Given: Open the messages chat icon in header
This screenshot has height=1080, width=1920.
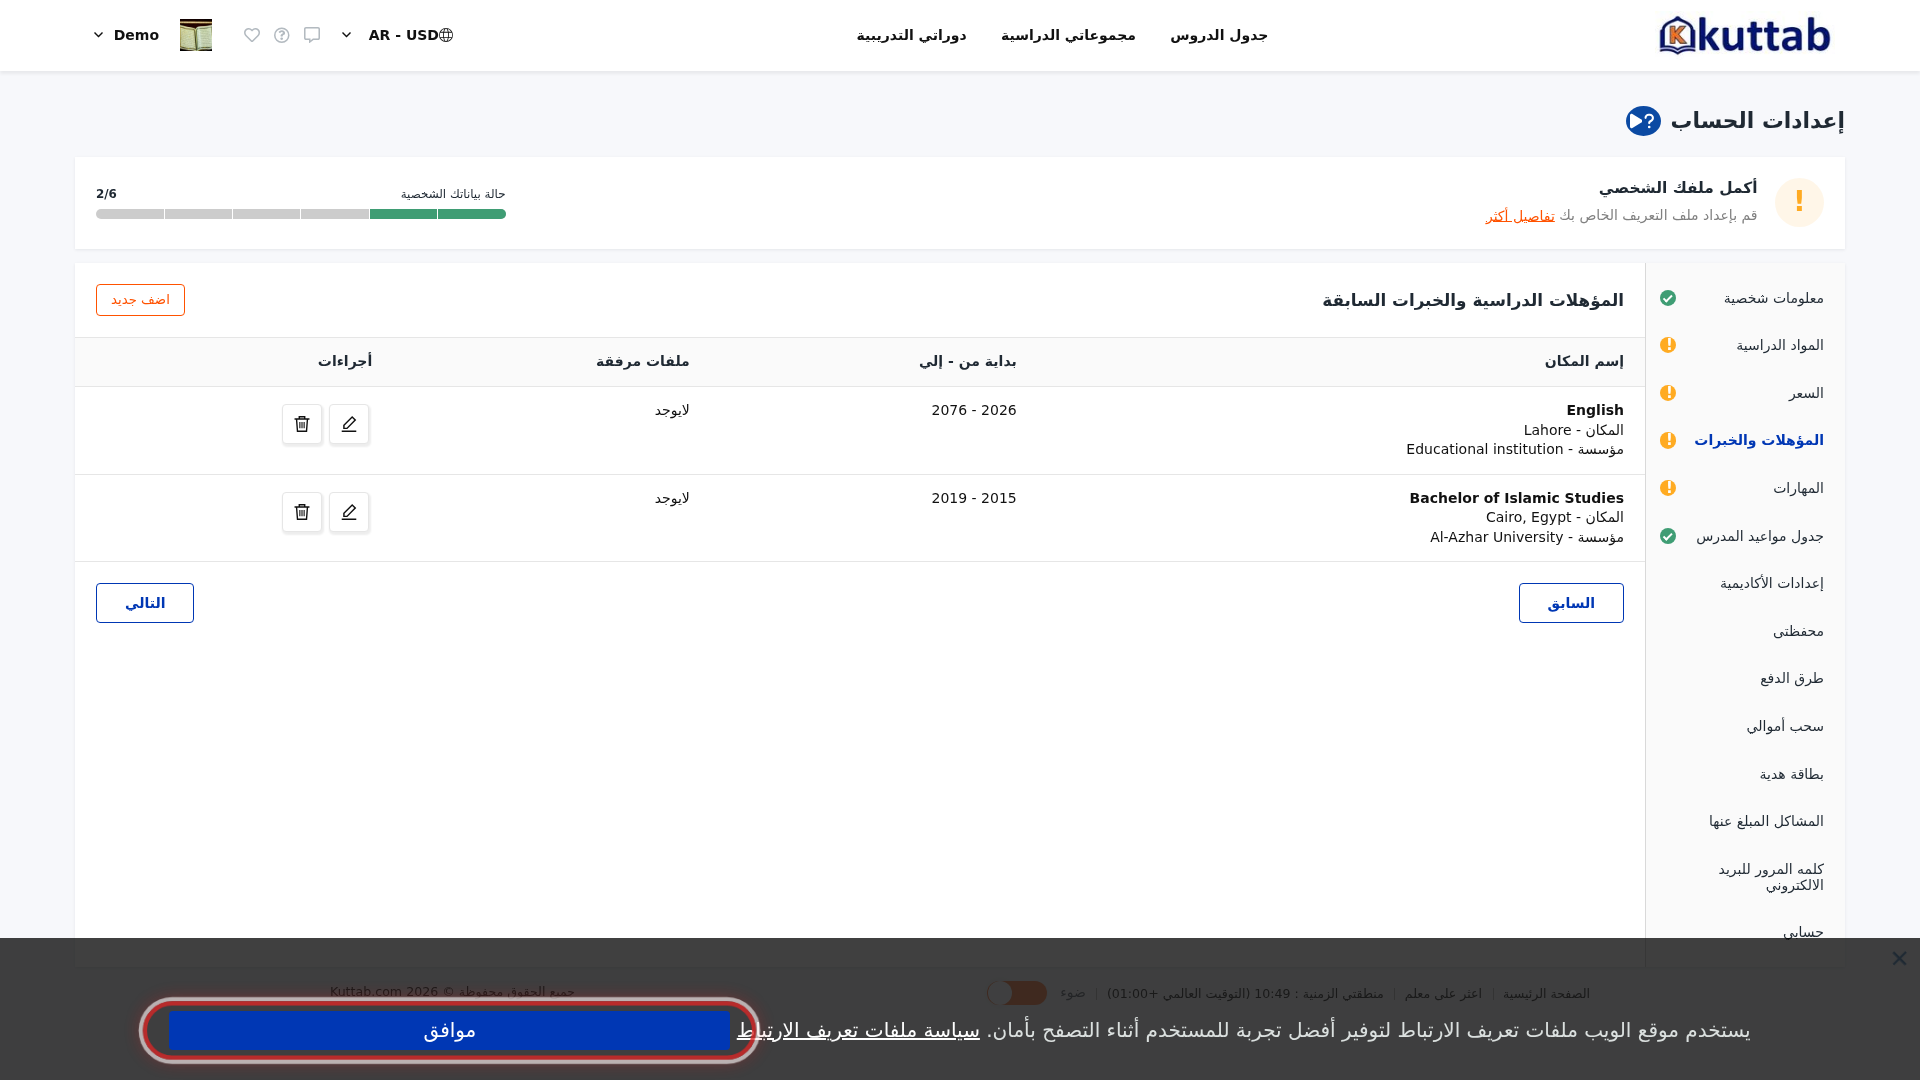Looking at the screenshot, I should tap(312, 35).
